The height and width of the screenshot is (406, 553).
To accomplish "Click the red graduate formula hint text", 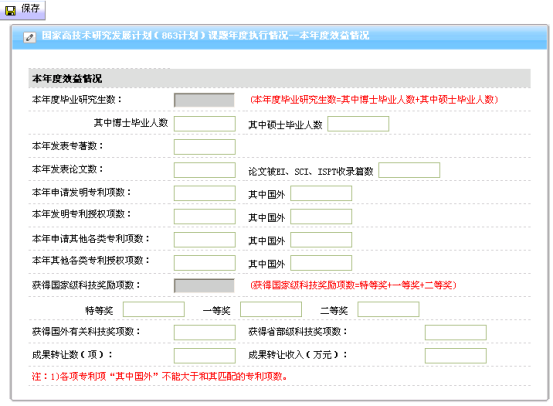I will (374, 100).
